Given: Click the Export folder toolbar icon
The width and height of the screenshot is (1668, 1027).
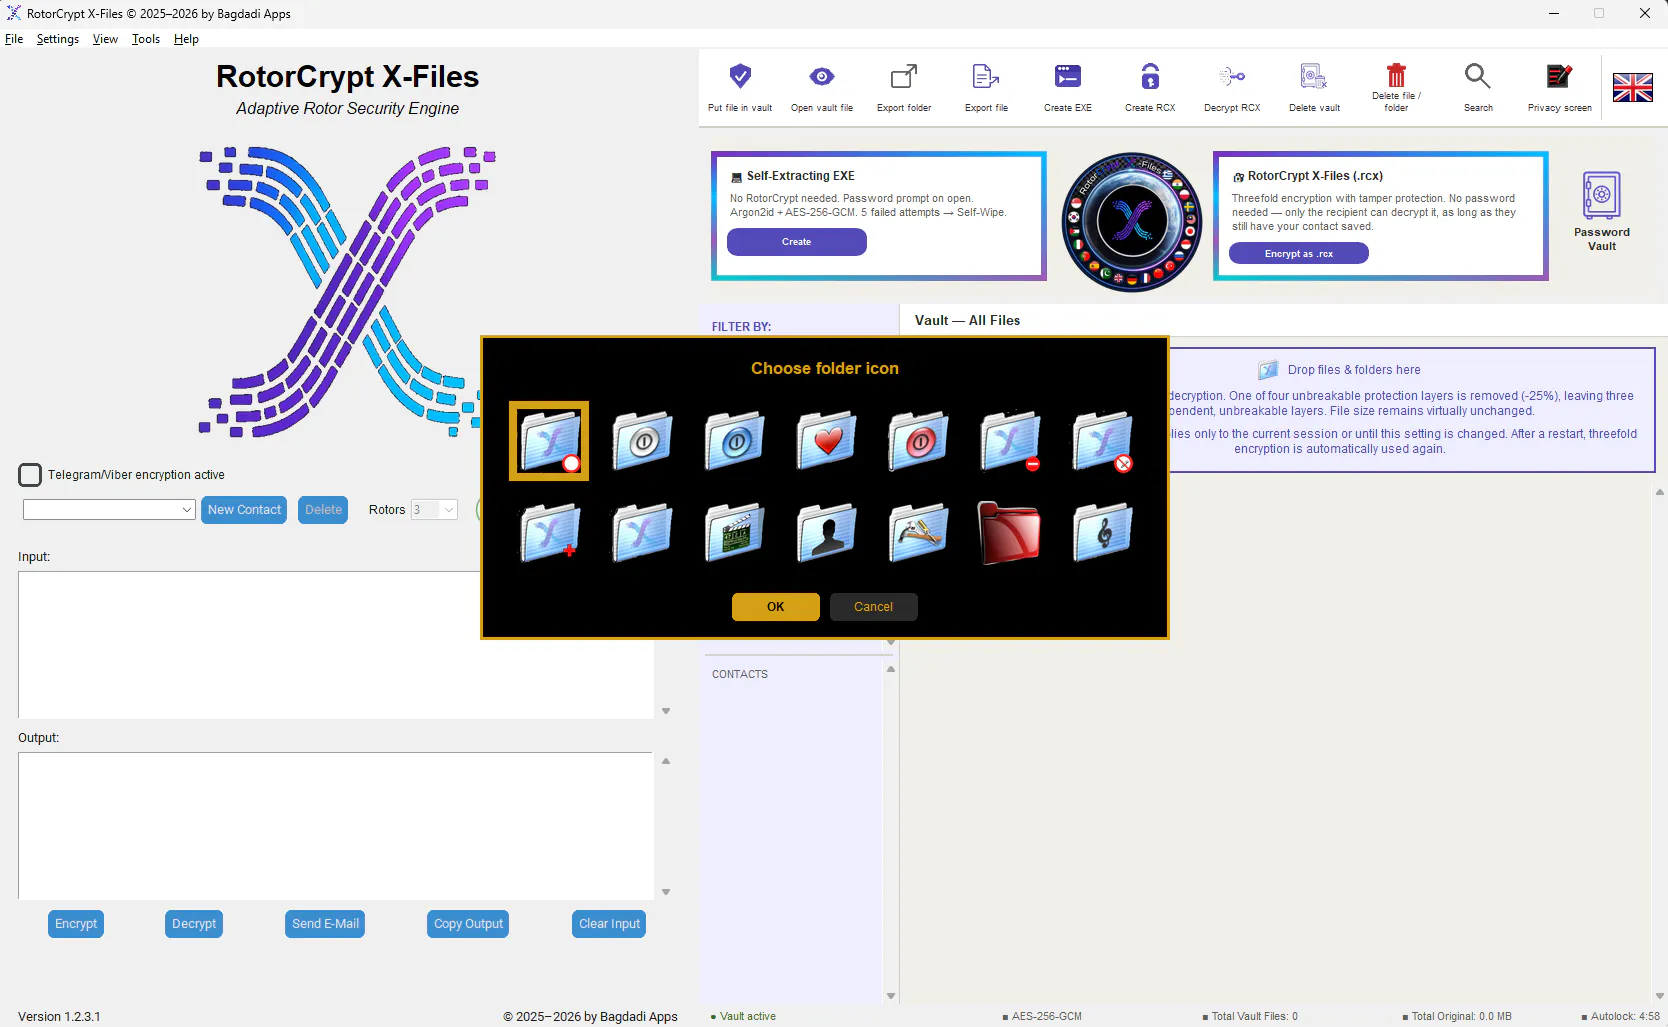Looking at the screenshot, I should 904,77.
